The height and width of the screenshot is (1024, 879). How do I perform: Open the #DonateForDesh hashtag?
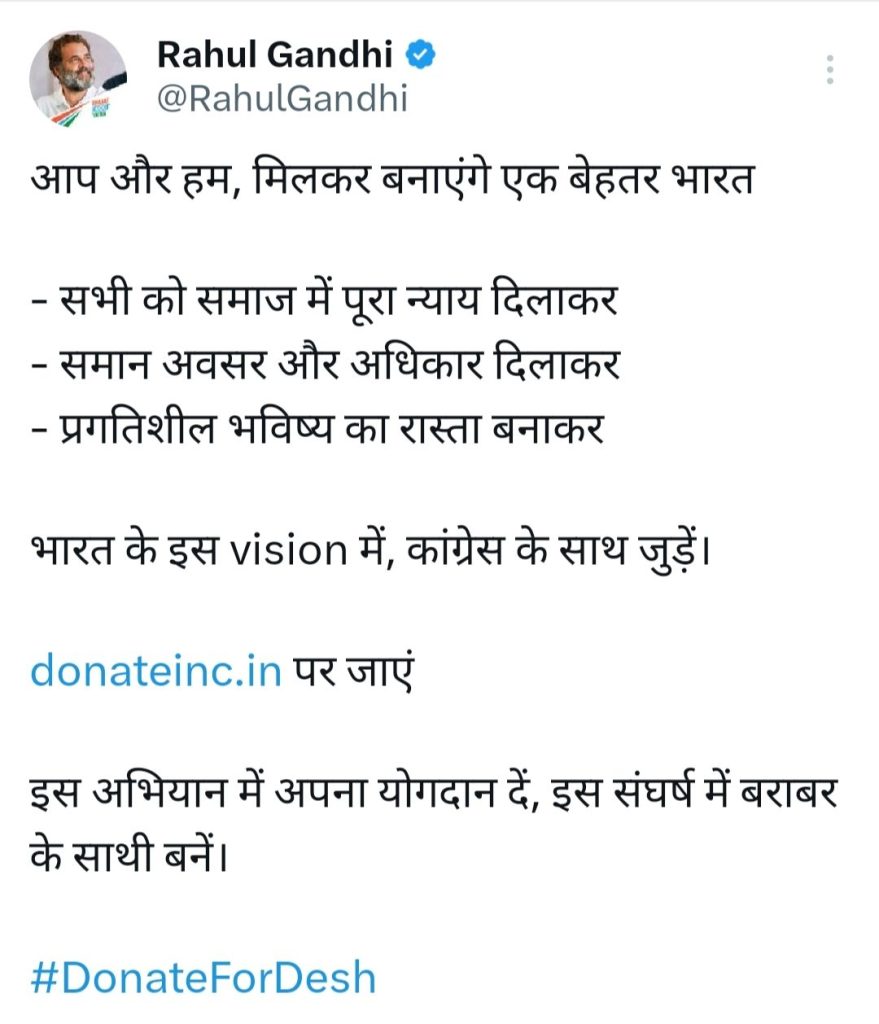[x=203, y=978]
